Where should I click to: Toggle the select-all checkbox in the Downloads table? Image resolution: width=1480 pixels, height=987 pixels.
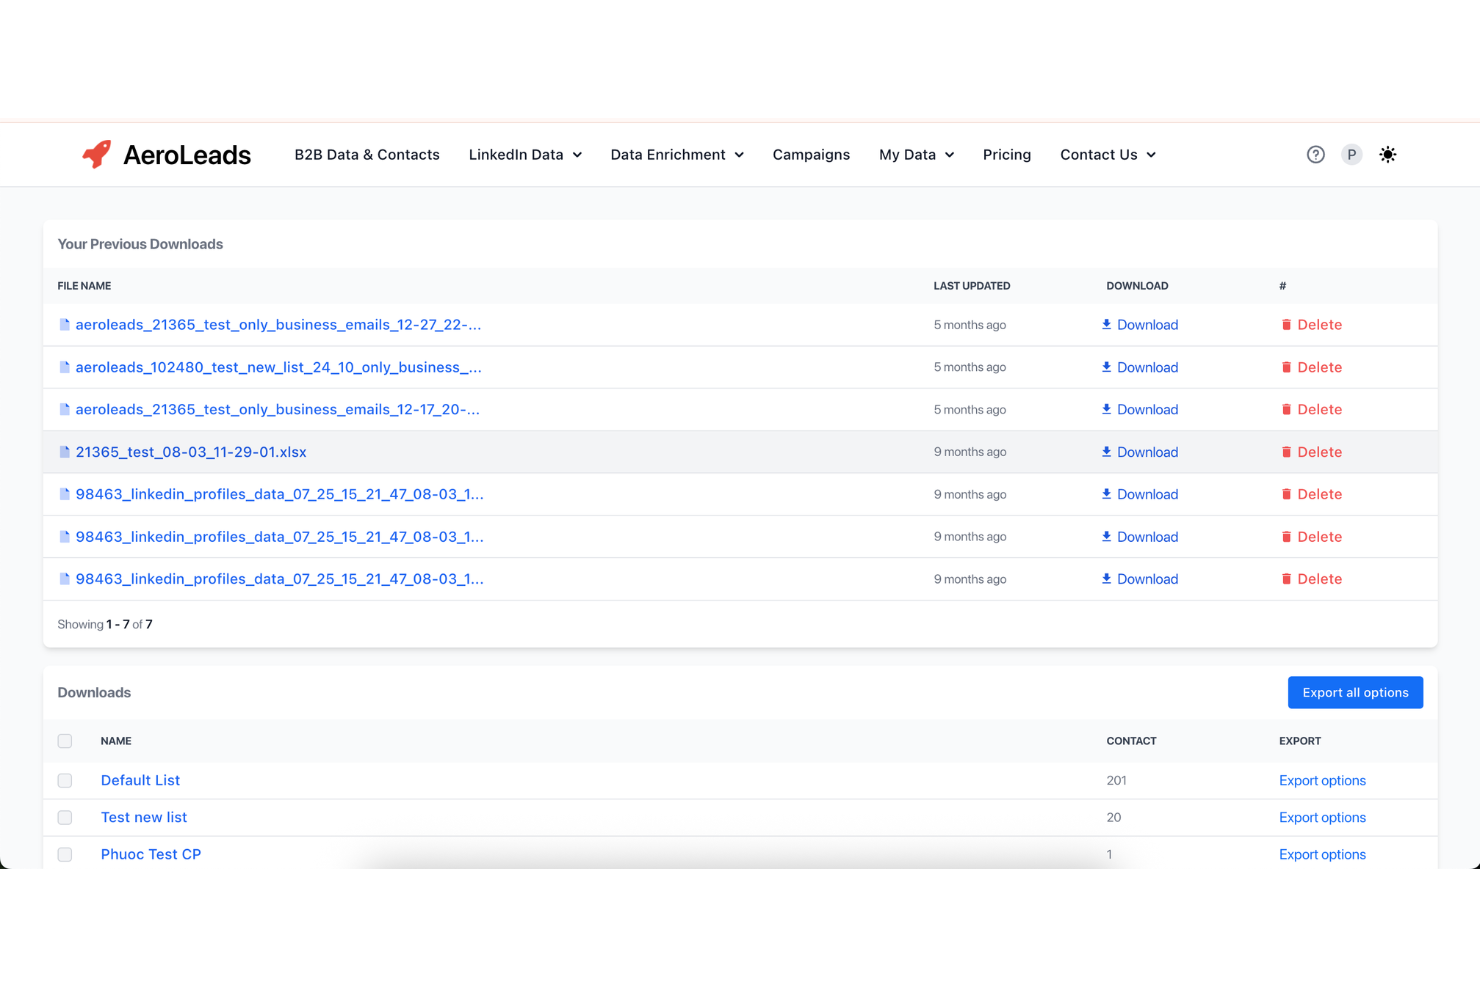pyautogui.click(x=65, y=741)
